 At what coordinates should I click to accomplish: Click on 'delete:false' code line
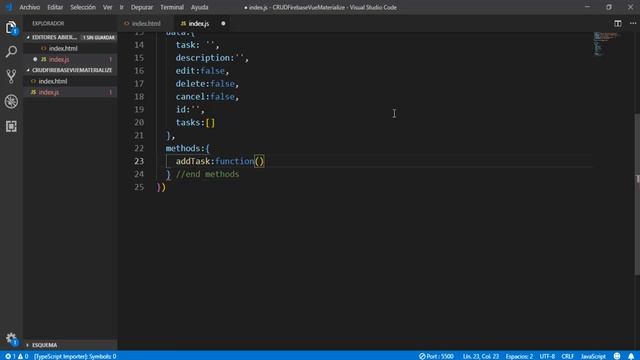[x=207, y=84]
